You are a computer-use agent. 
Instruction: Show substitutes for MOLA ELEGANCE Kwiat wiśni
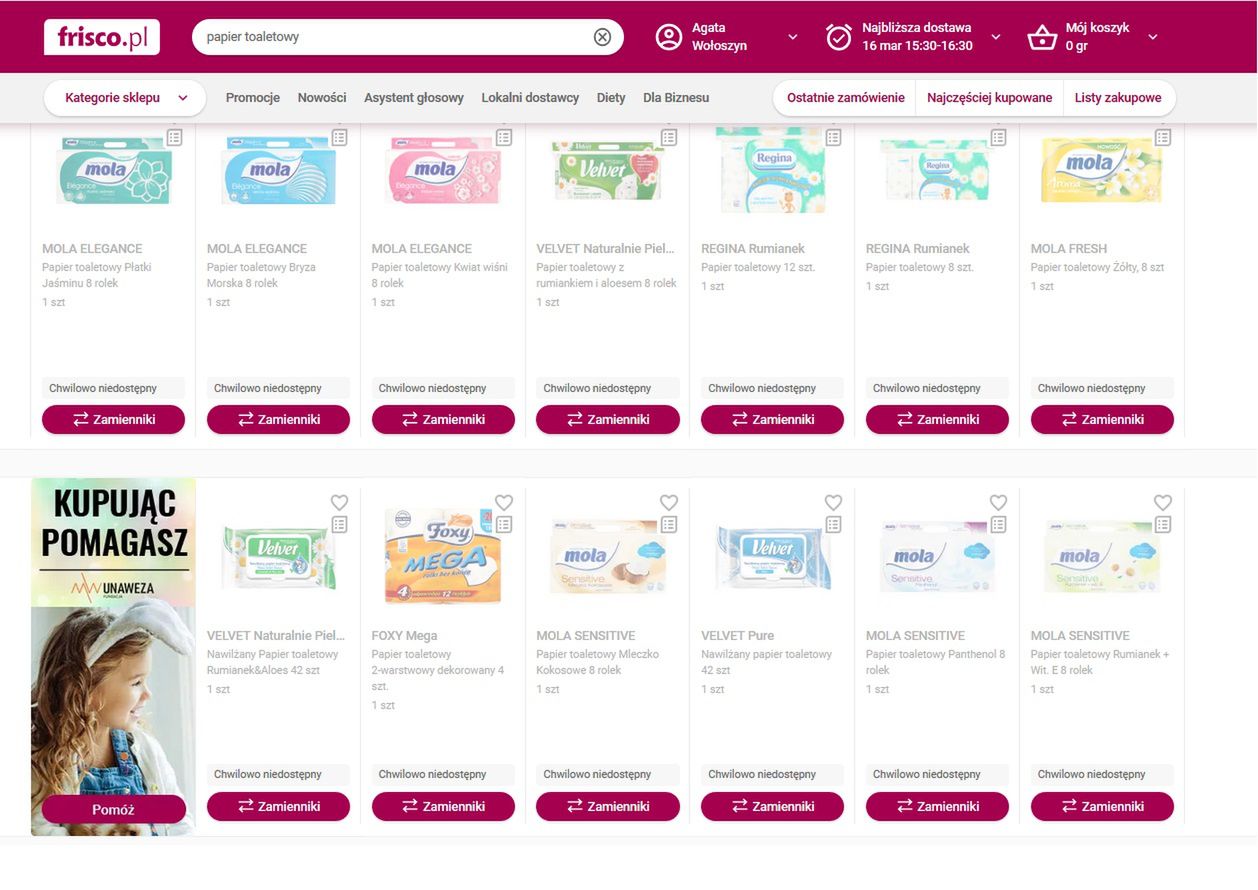[x=443, y=420]
